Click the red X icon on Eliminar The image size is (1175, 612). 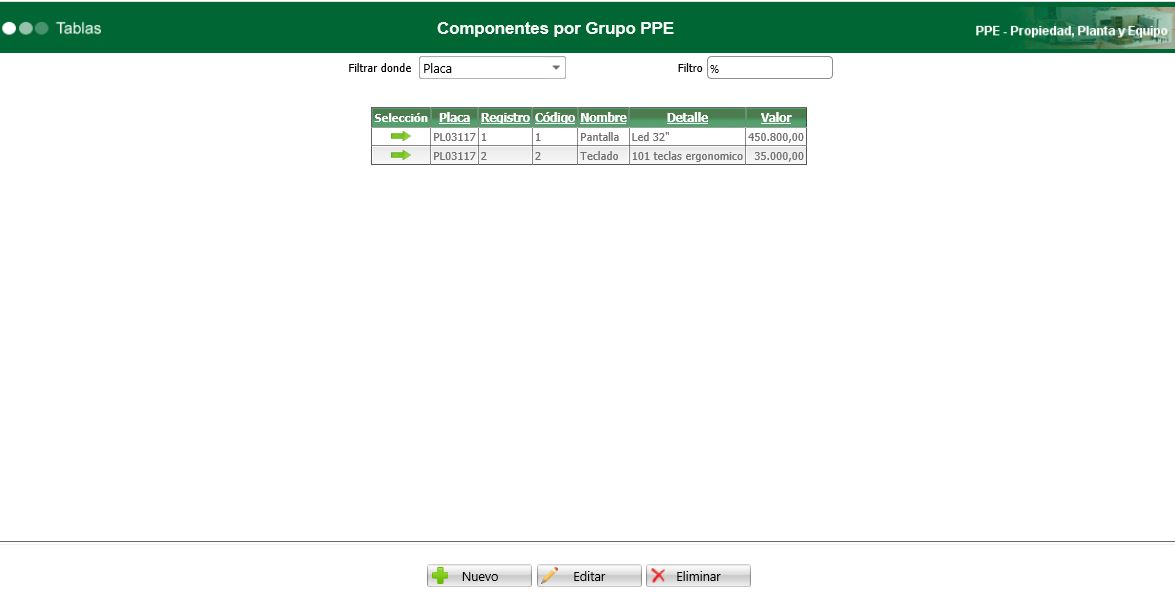pyautogui.click(x=658, y=575)
